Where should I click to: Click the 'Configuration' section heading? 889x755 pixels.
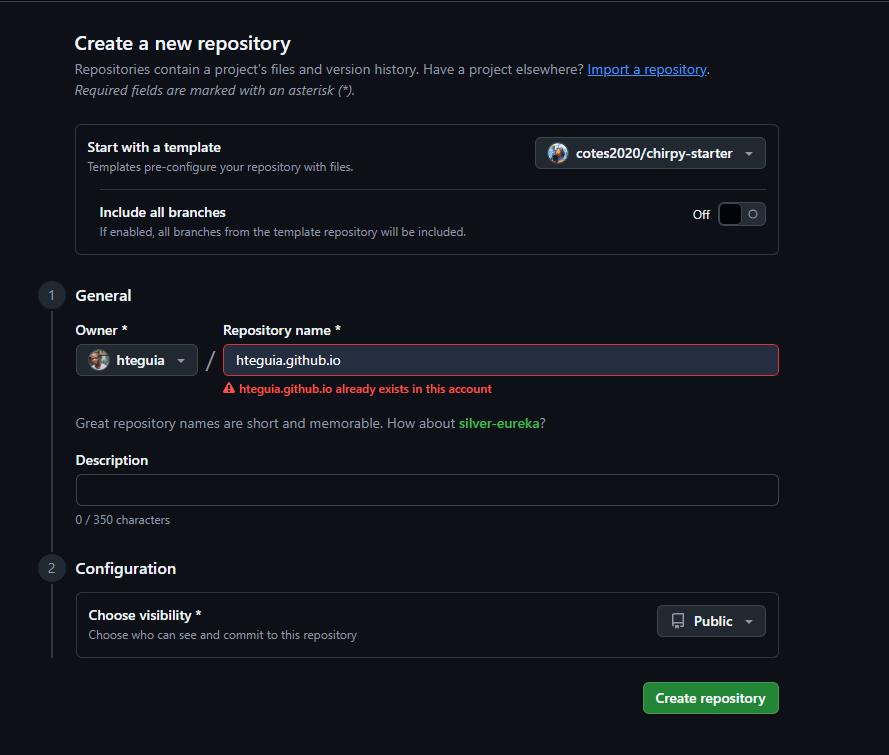[x=126, y=569]
